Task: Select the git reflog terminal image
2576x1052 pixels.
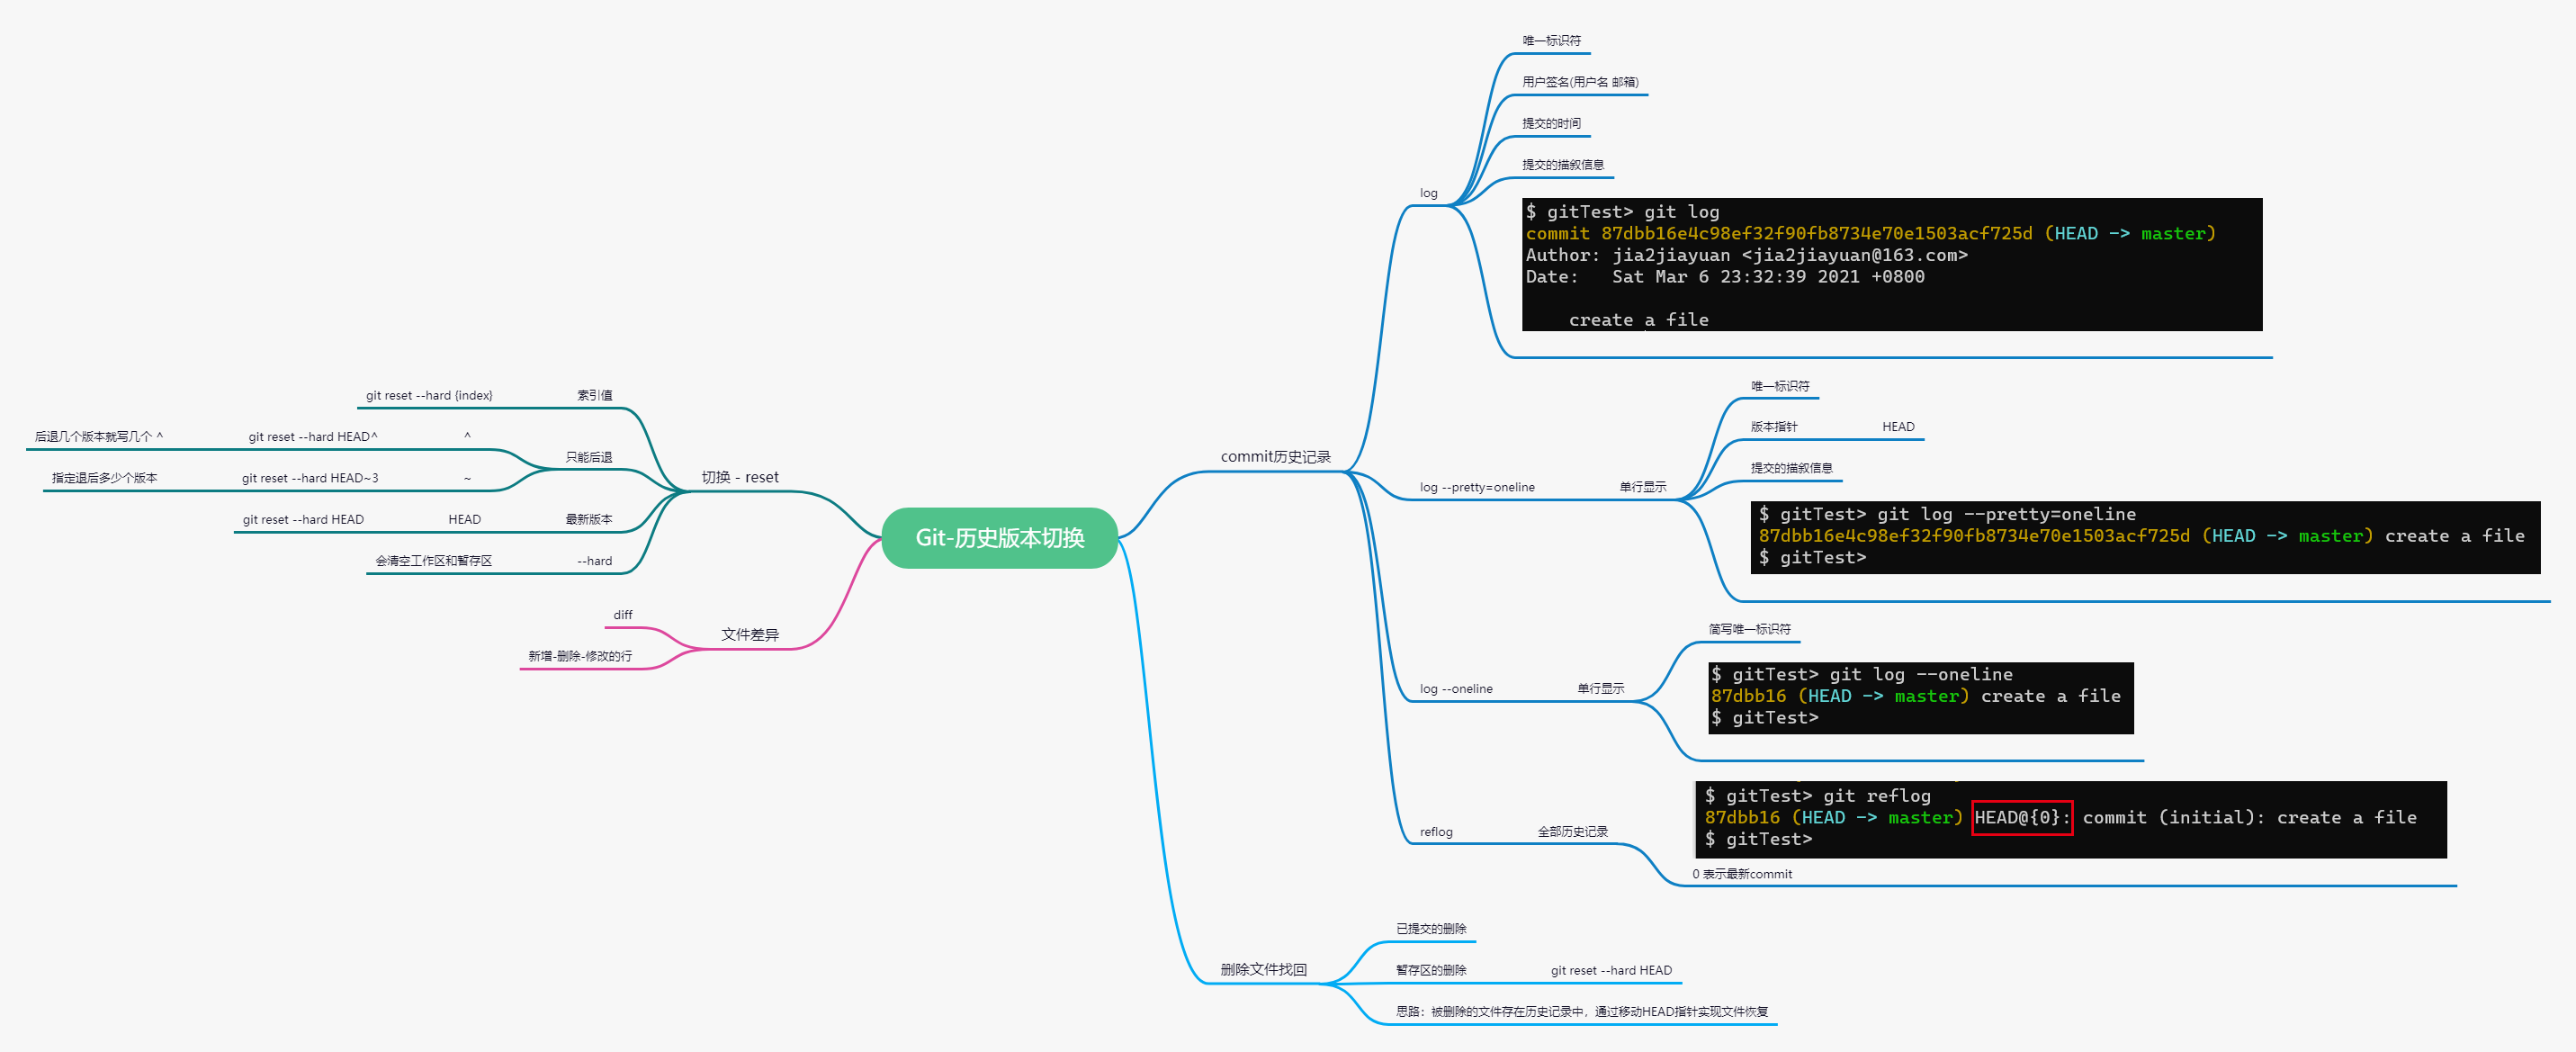Action: coord(2069,819)
